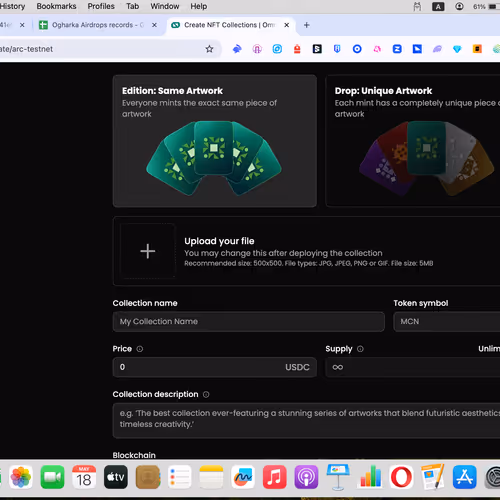Open the App Store dock icon
Screen dimensions: 500x500
pyautogui.click(x=464, y=477)
